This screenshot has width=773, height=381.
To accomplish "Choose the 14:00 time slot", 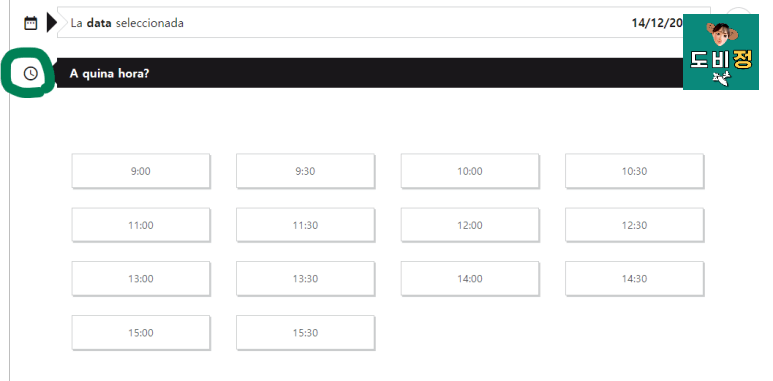I will click(x=470, y=279).
